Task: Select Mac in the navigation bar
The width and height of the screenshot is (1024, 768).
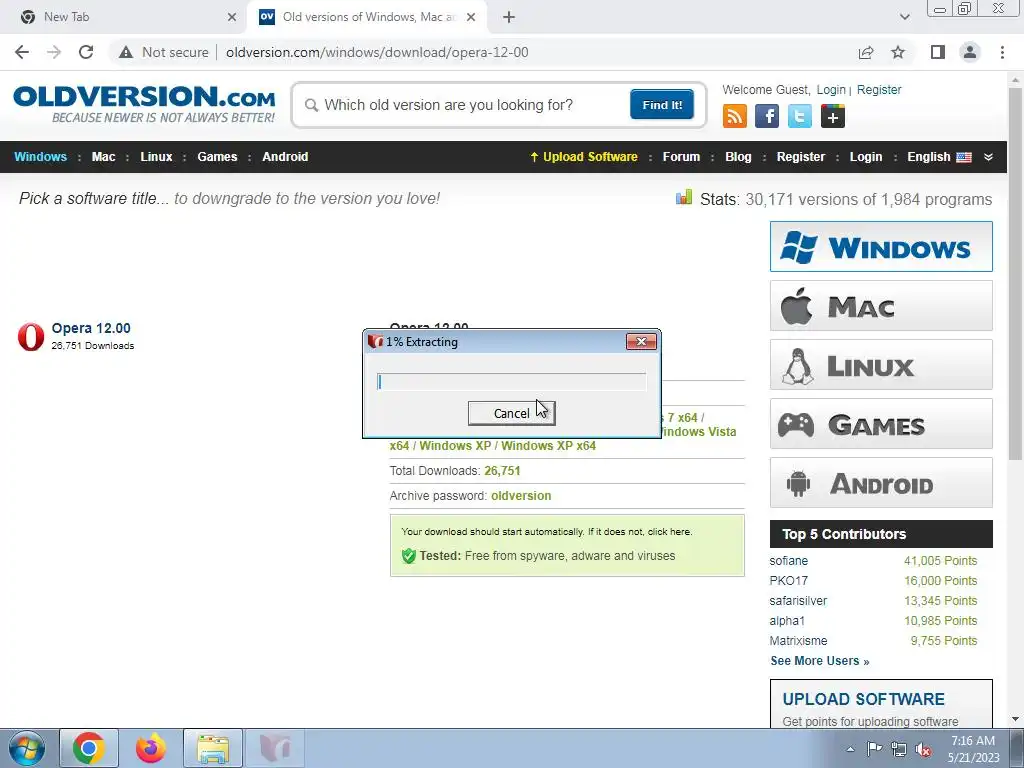Action: click(x=103, y=157)
